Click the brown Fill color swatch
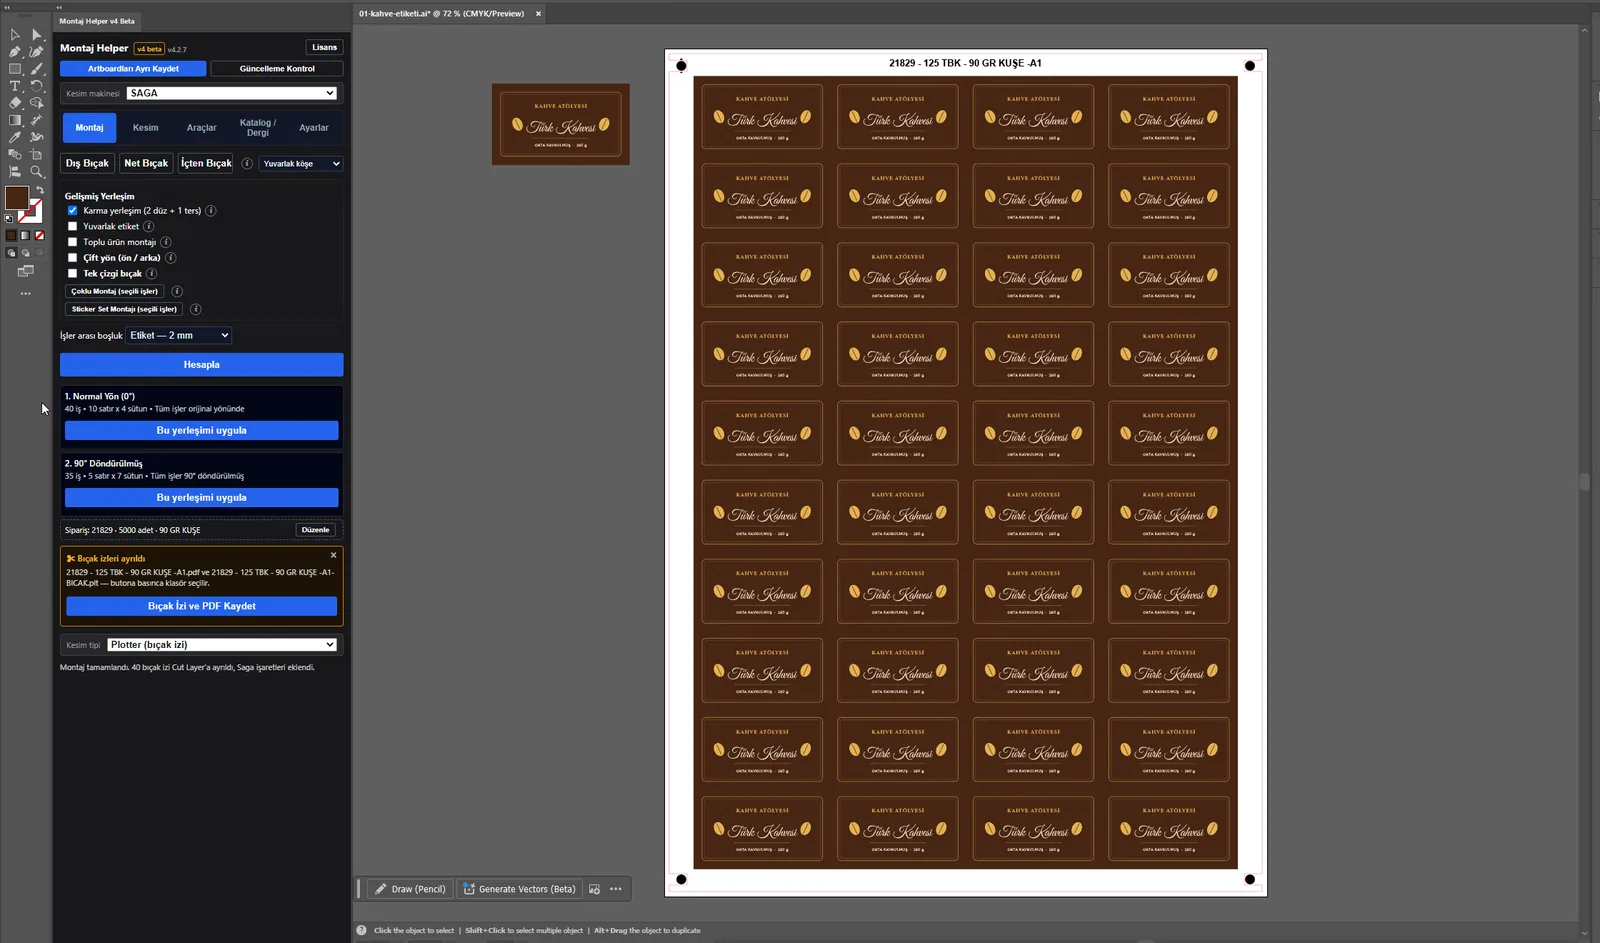Image resolution: width=1600 pixels, height=943 pixels. tap(16, 197)
